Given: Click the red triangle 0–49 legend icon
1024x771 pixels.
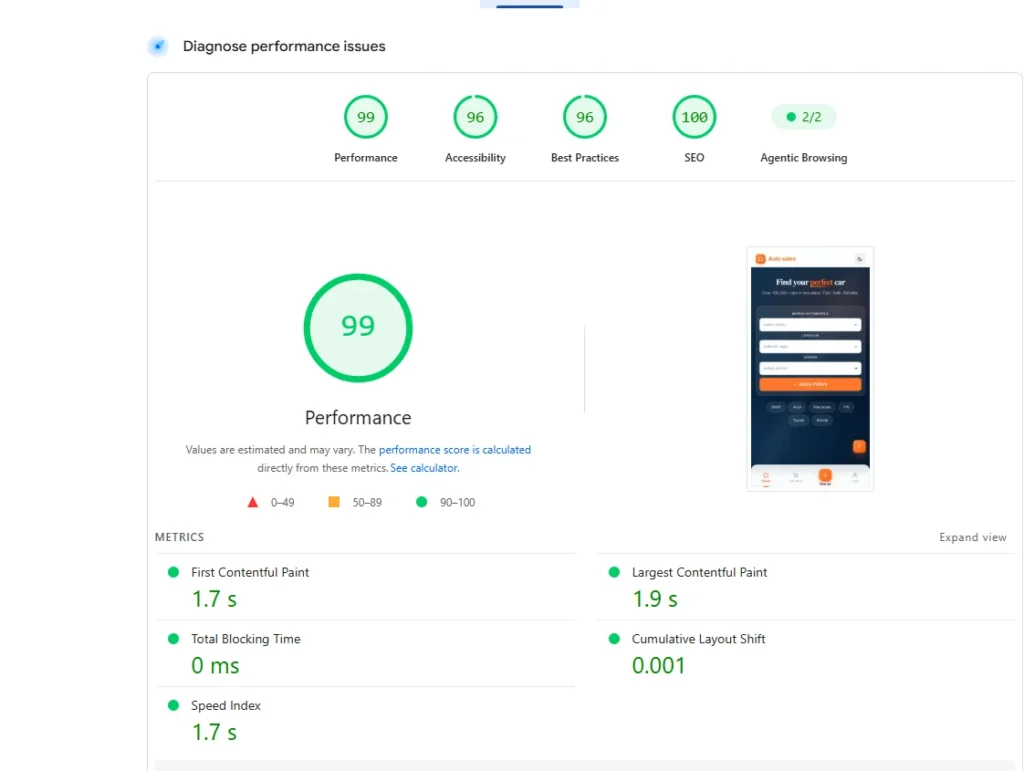Looking at the screenshot, I should pos(253,502).
